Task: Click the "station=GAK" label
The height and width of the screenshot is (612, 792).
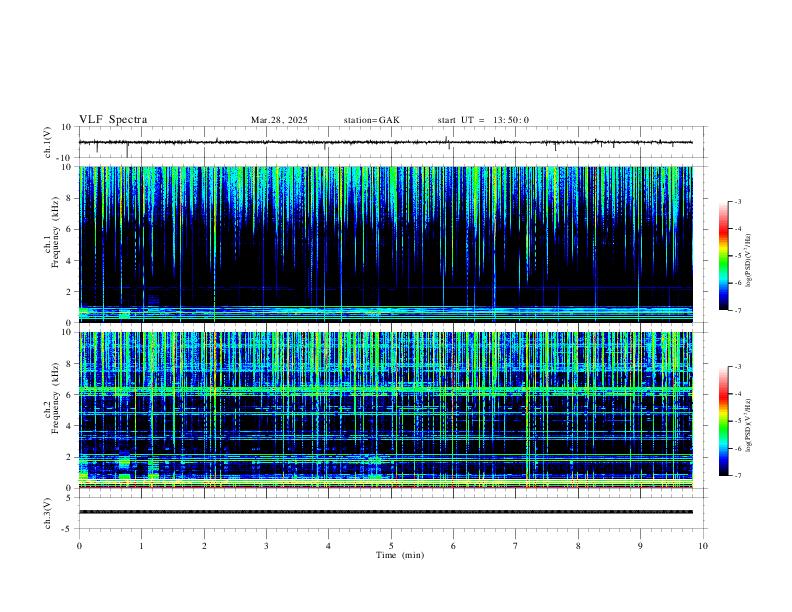Action: [372, 120]
